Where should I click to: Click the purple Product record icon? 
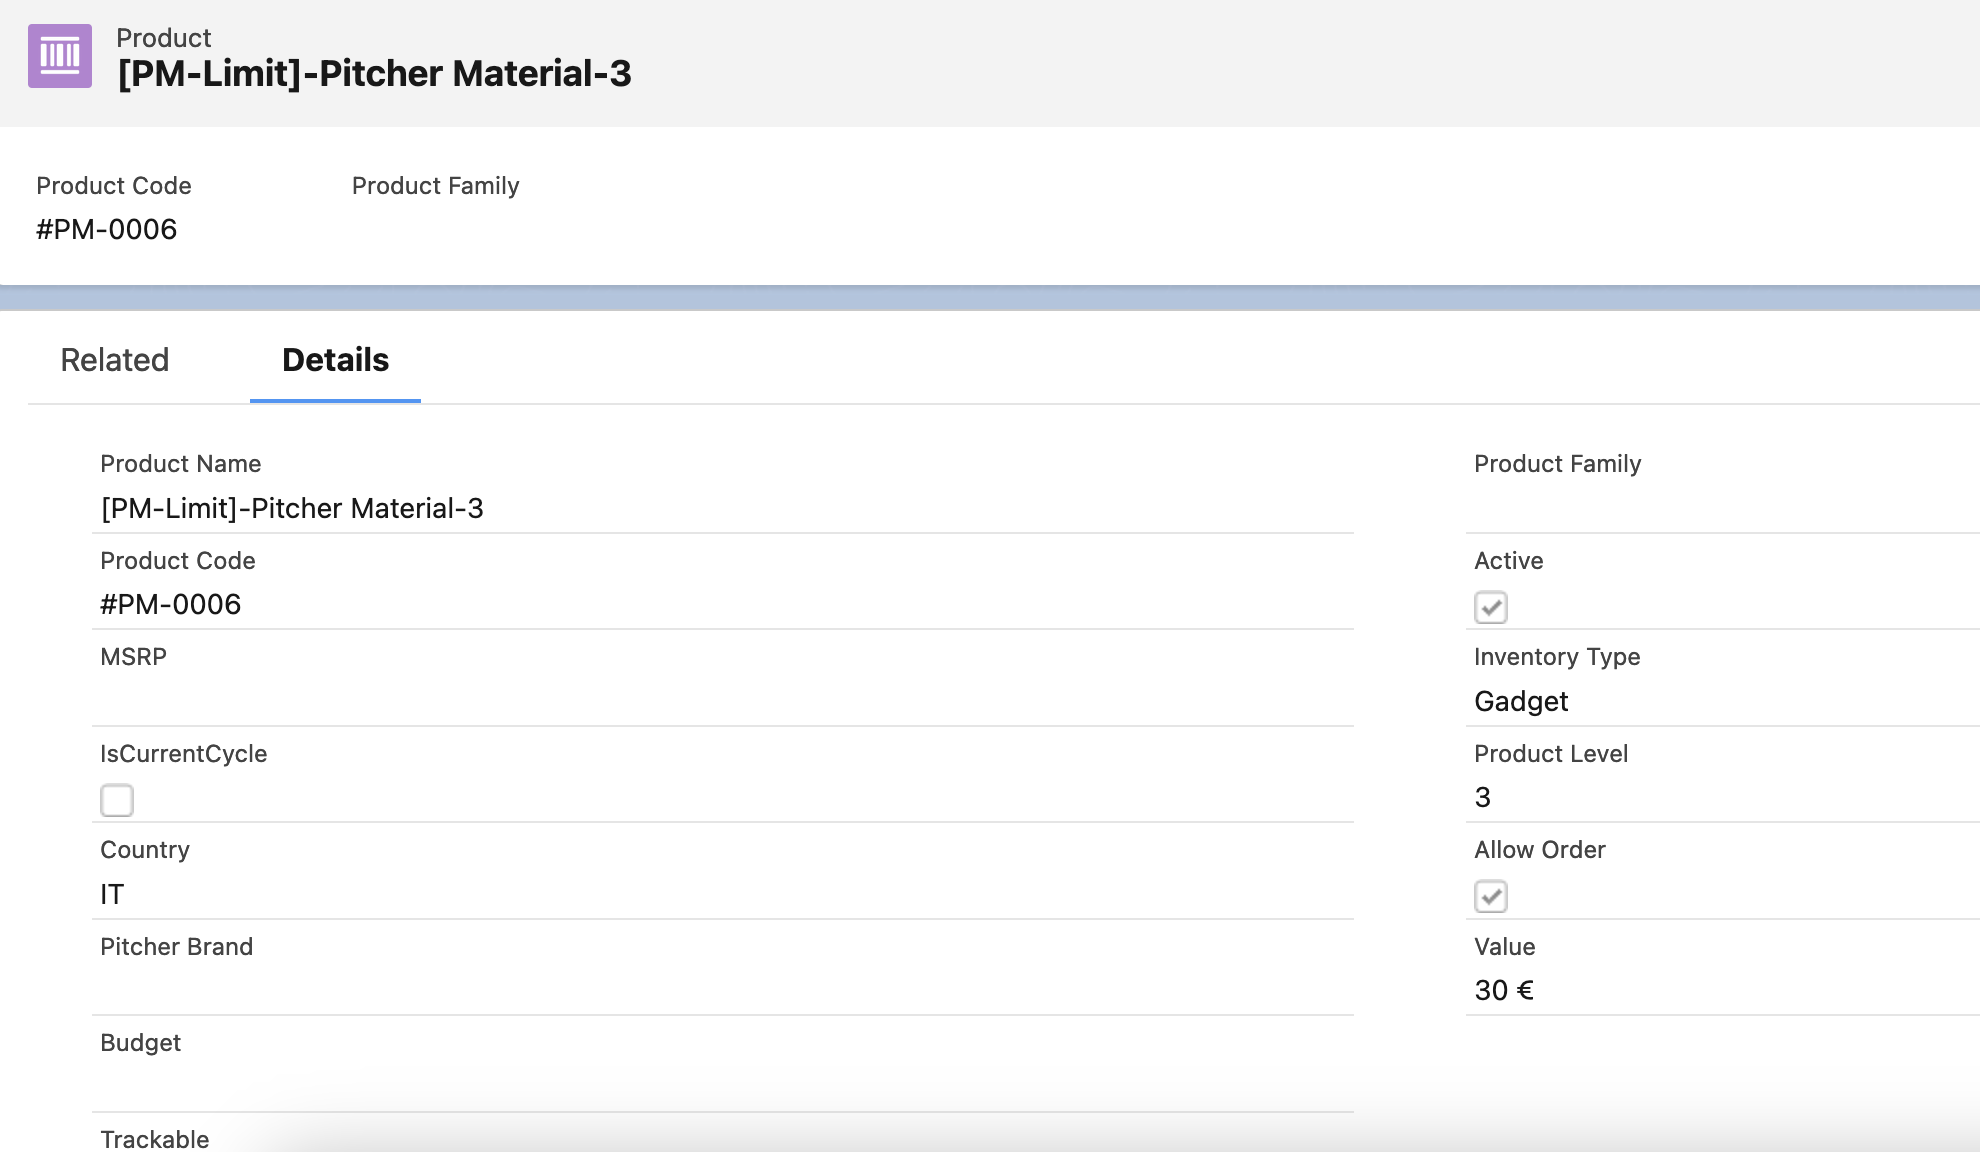tap(60, 56)
